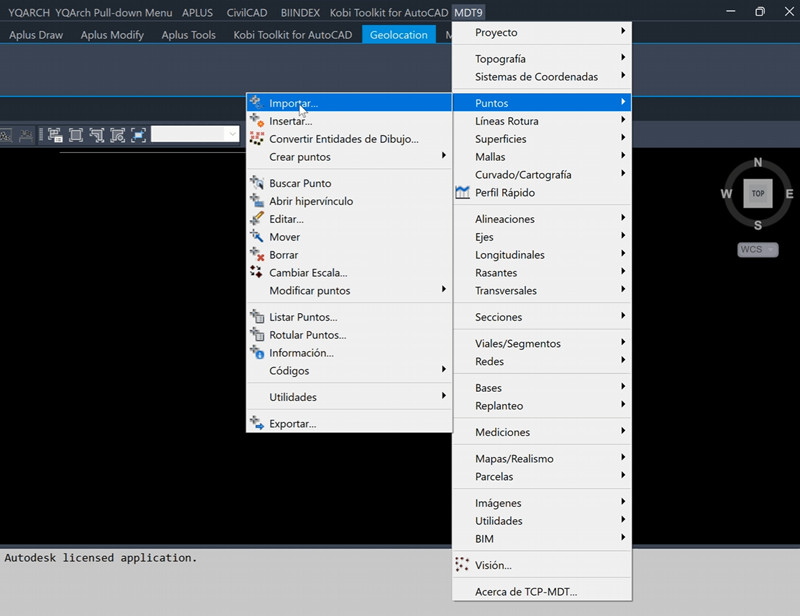Image resolution: width=800 pixels, height=616 pixels.
Task: Click the Exportar points icon
Action: pyautogui.click(x=257, y=424)
